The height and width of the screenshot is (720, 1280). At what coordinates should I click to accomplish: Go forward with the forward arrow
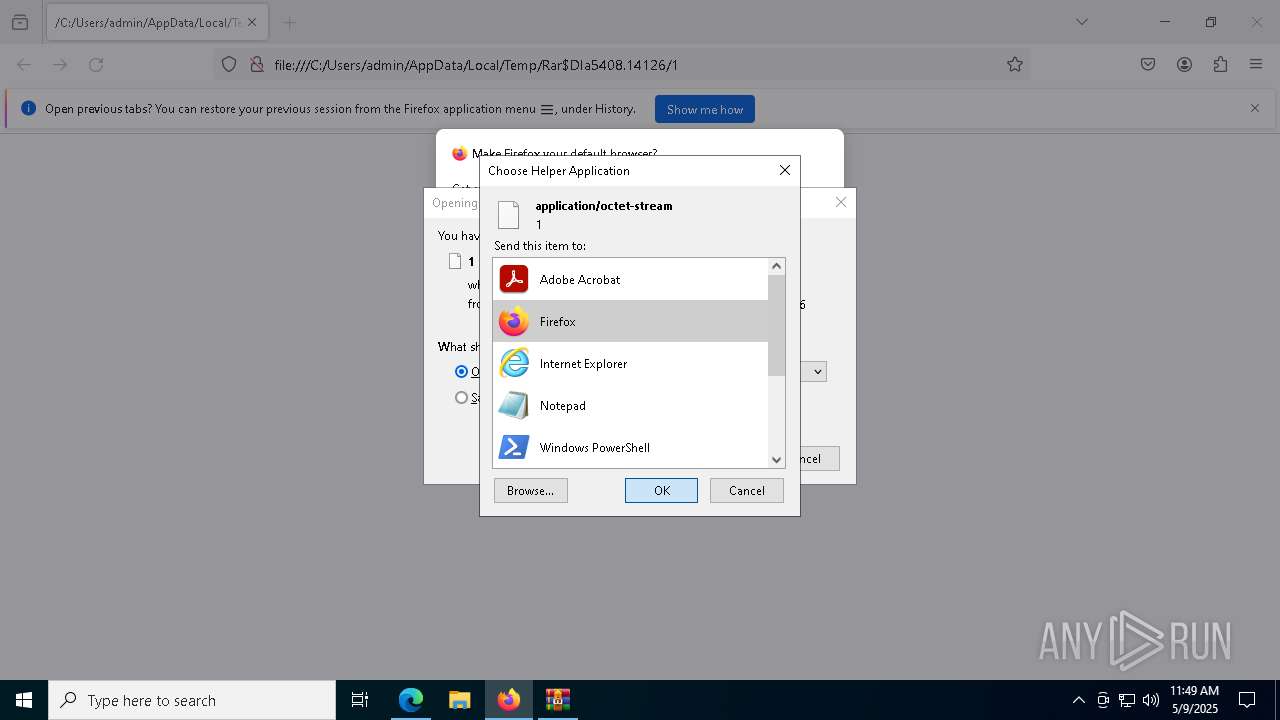pos(60,64)
